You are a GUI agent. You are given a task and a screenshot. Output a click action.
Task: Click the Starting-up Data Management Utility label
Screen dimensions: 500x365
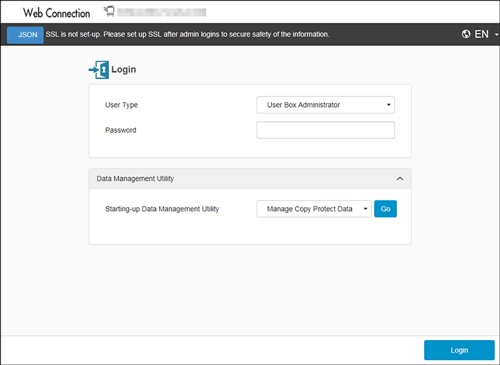click(162, 209)
